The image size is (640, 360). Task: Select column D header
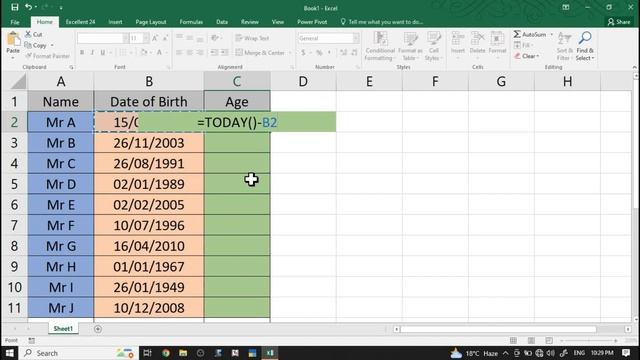[x=303, y=81]
